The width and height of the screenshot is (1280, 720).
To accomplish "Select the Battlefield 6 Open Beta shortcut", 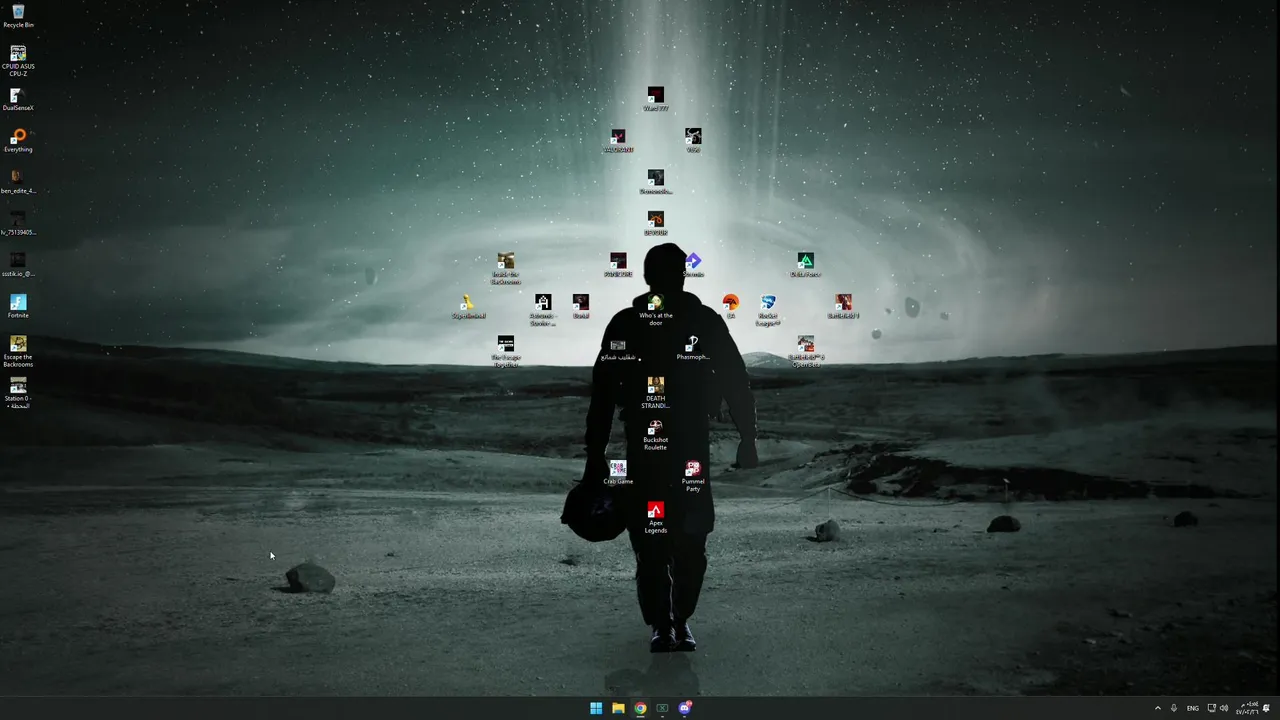I will click(x=805, y=352).
